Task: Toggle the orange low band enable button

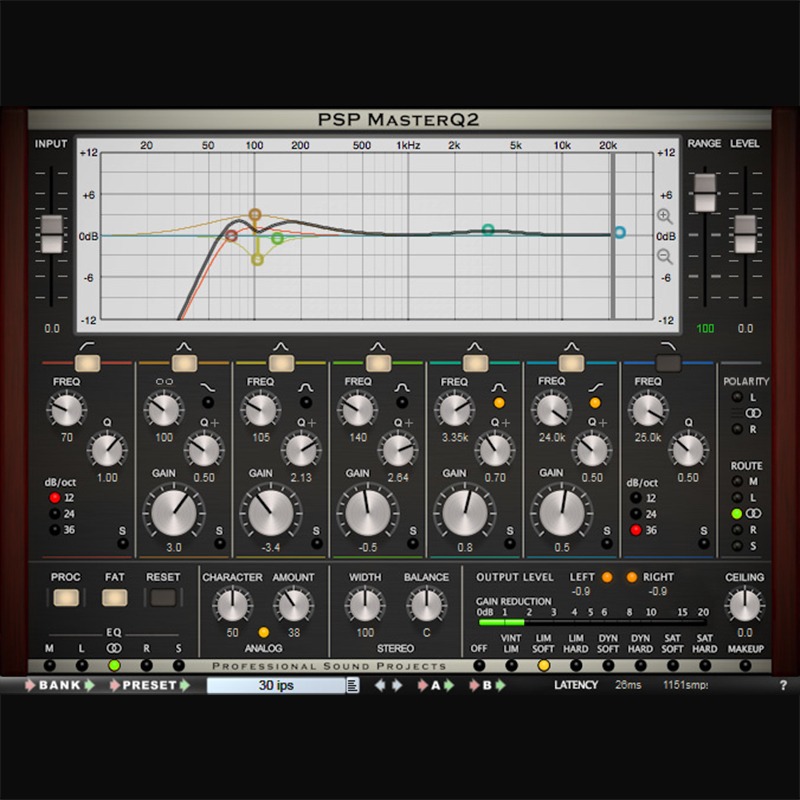Action: 184,363
